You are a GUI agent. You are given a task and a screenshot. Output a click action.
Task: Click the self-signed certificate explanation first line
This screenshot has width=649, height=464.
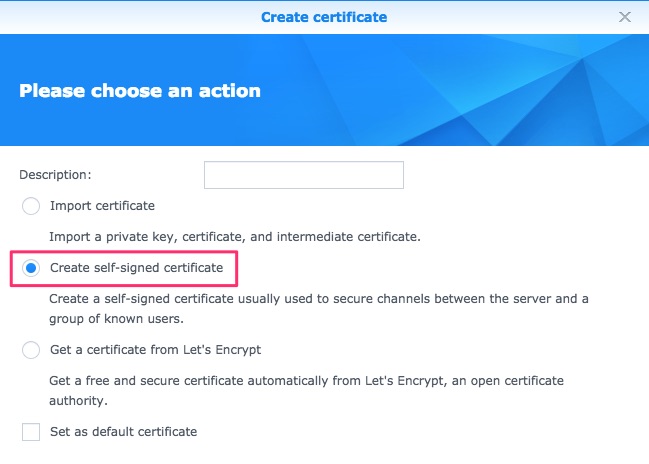(x=319, y=299)
